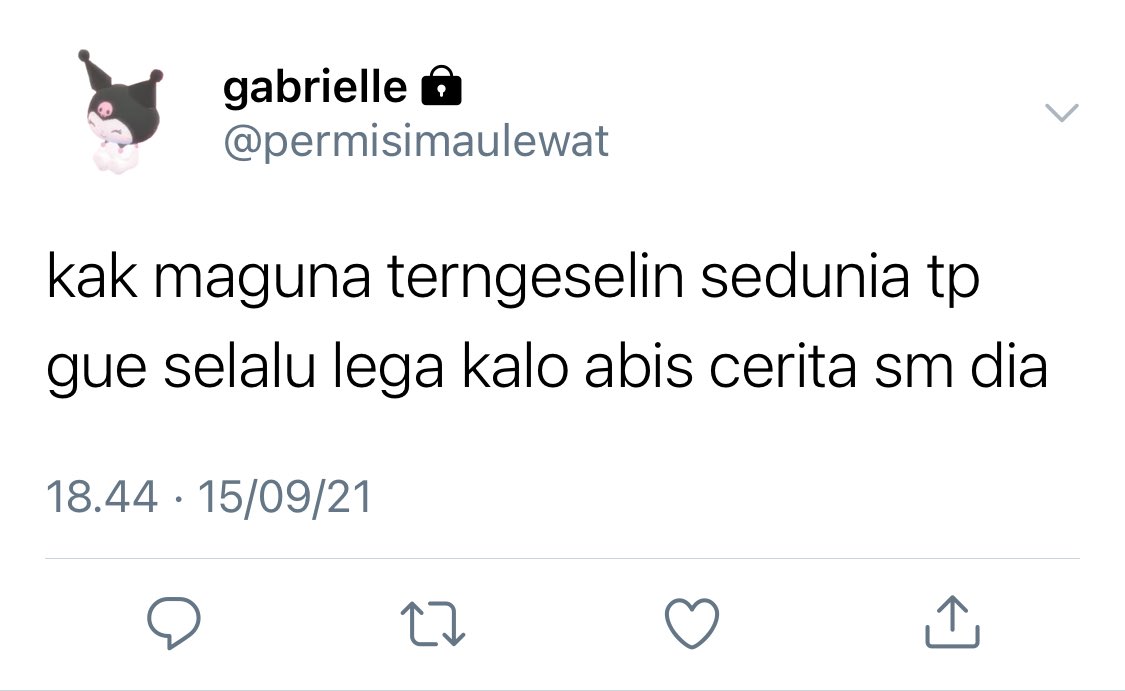This screenshot has height=691, width=1125.
Task: Visit the @permisimaulewat handle link
Action: point(416,141)
